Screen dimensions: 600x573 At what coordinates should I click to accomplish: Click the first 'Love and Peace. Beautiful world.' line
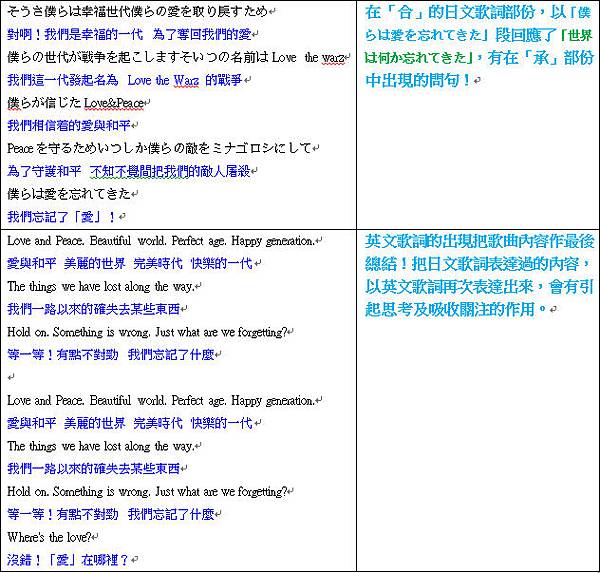161,241
